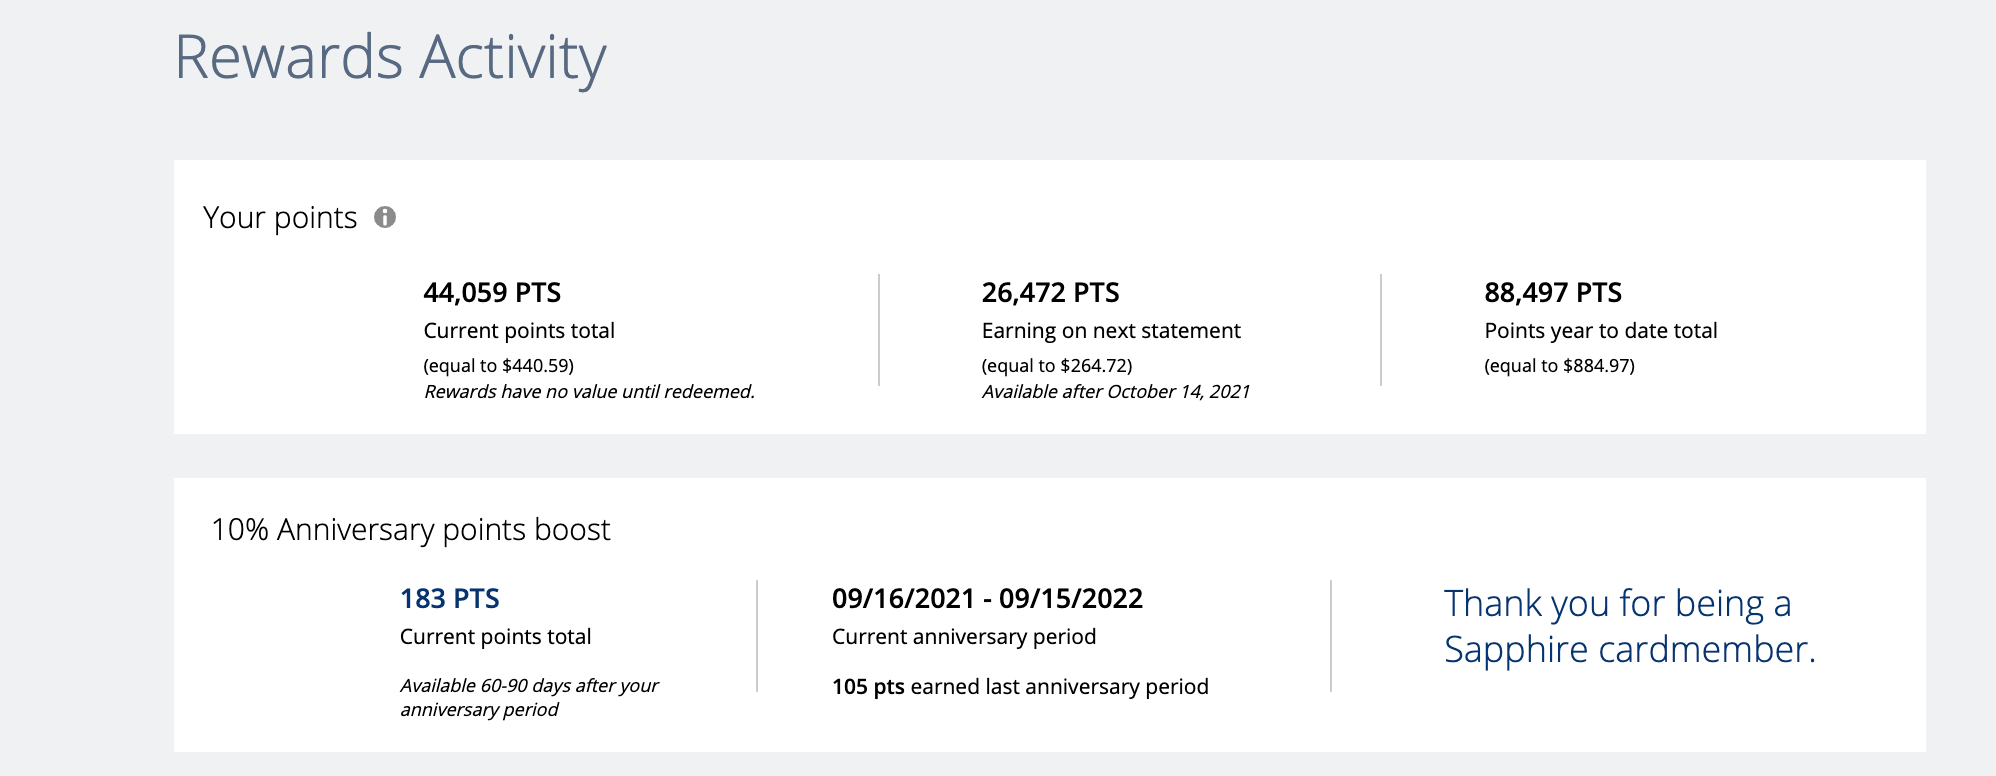Viewport: 1996px width, 776px height.
Task: Click the 44,059 PTS current total
Action: pos(492,293)
